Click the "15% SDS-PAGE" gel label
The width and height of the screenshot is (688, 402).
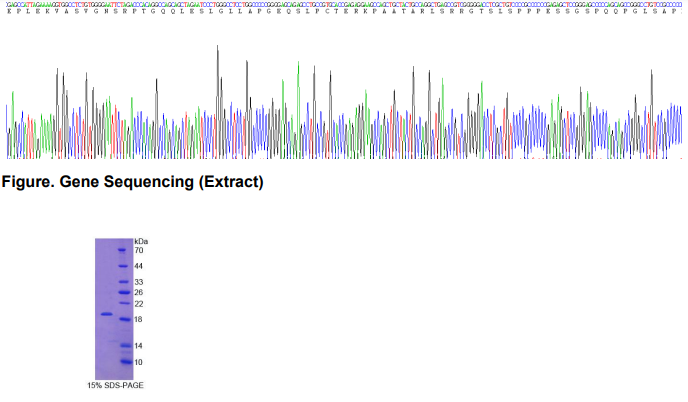112,385
